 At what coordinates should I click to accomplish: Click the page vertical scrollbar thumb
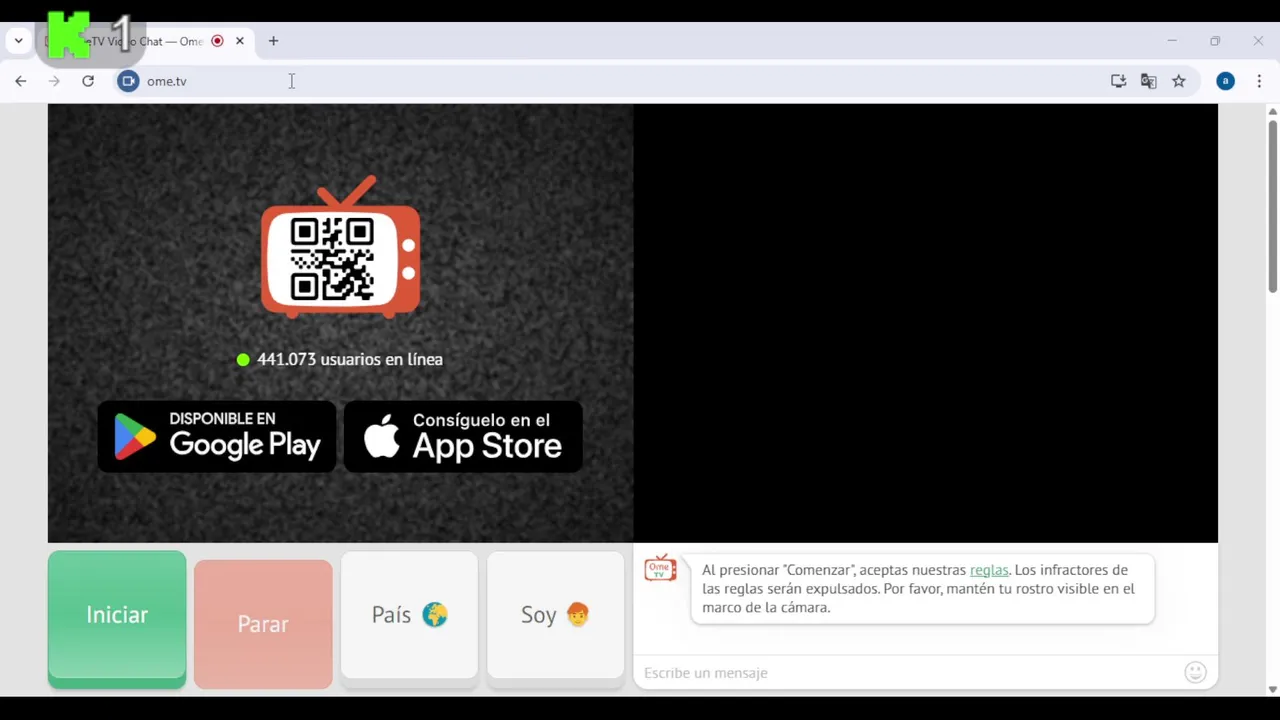[x=1273, y=205]
